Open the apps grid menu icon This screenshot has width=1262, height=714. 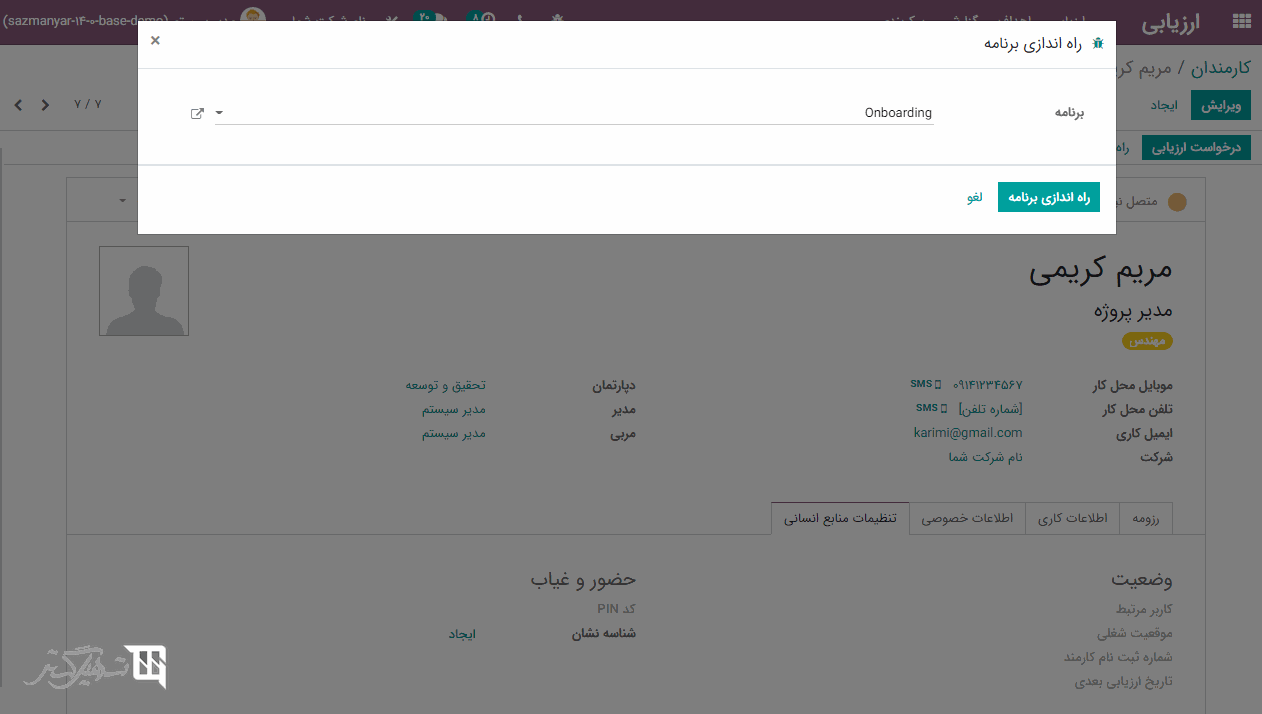1241,21
